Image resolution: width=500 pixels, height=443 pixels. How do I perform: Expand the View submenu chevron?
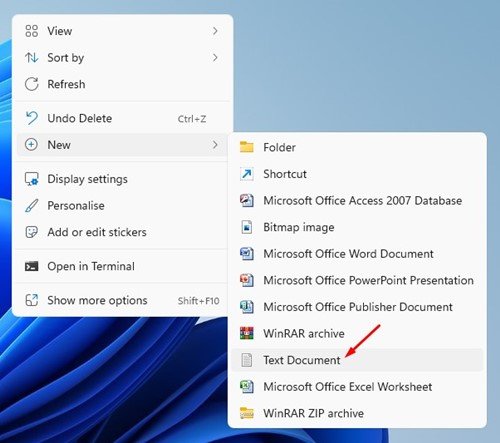(x=215, y=31)
